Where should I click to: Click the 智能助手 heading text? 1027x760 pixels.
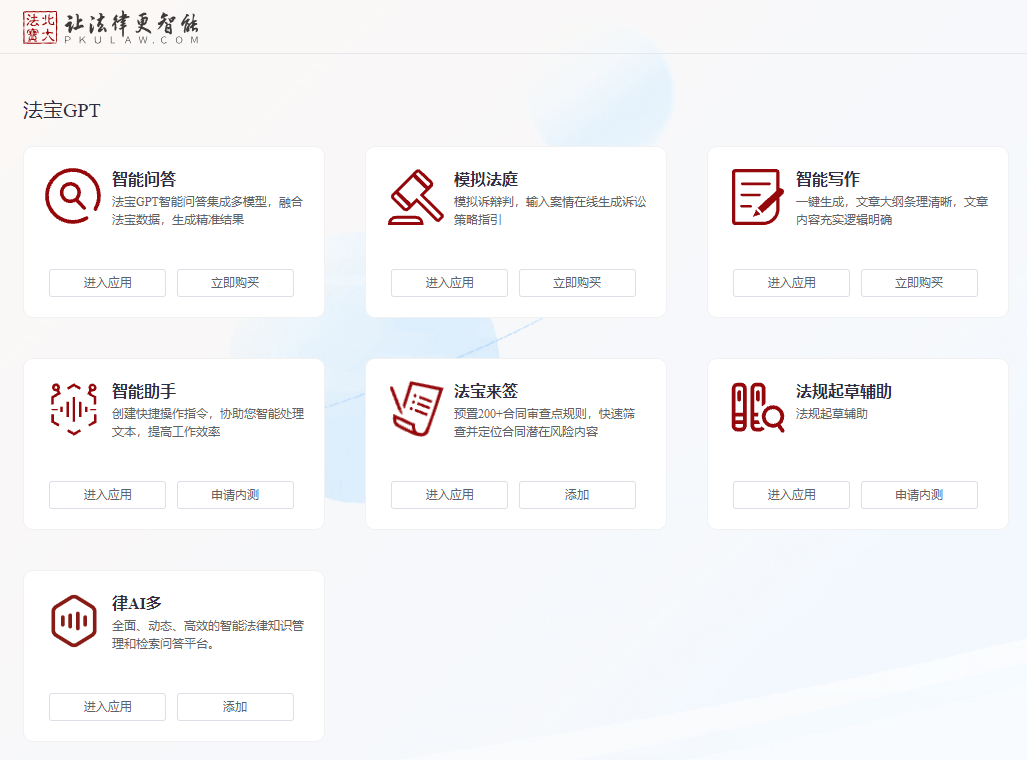coord(144,392)
